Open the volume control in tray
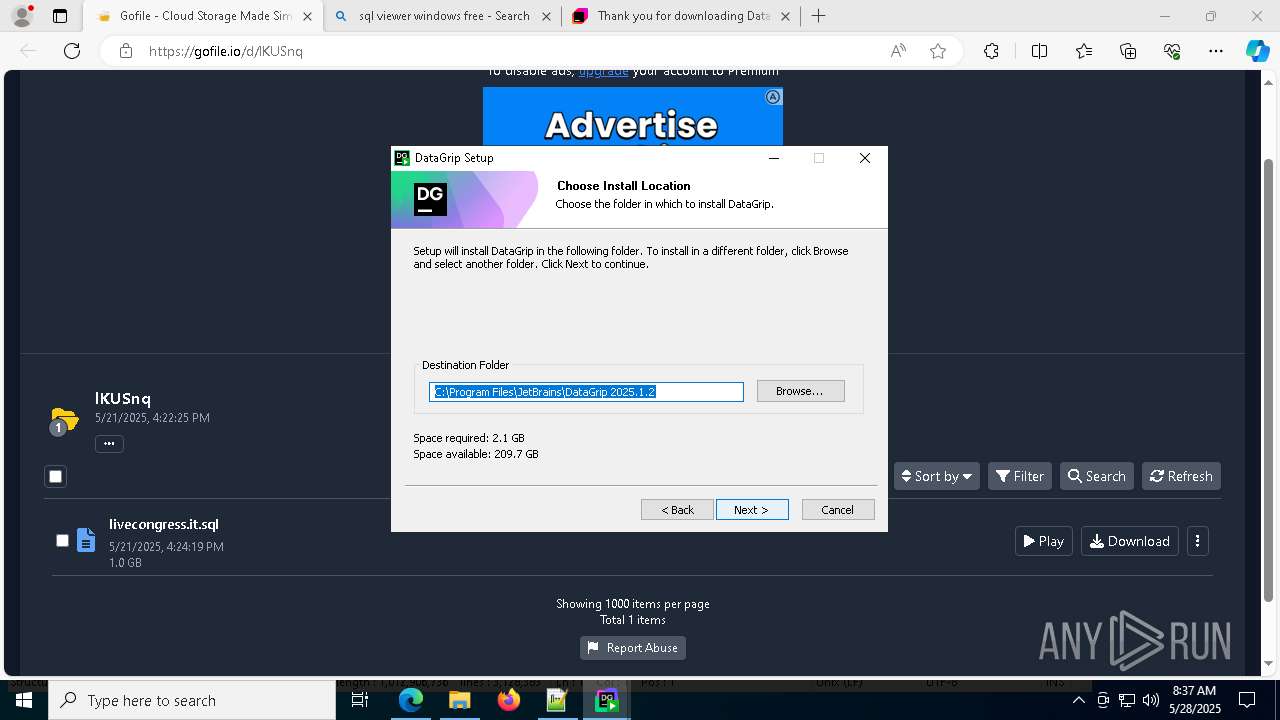Screen dimensions: 1280x720 [1150, 700]
